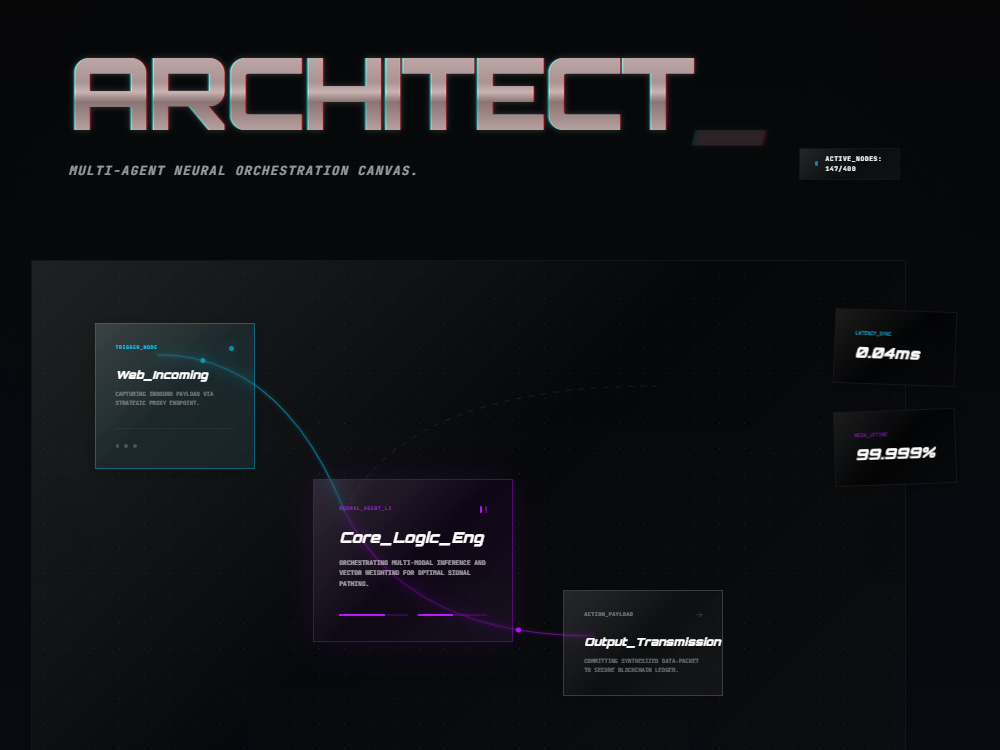Click the arrow icon on Output_Transmission card

tap(698, 615)
